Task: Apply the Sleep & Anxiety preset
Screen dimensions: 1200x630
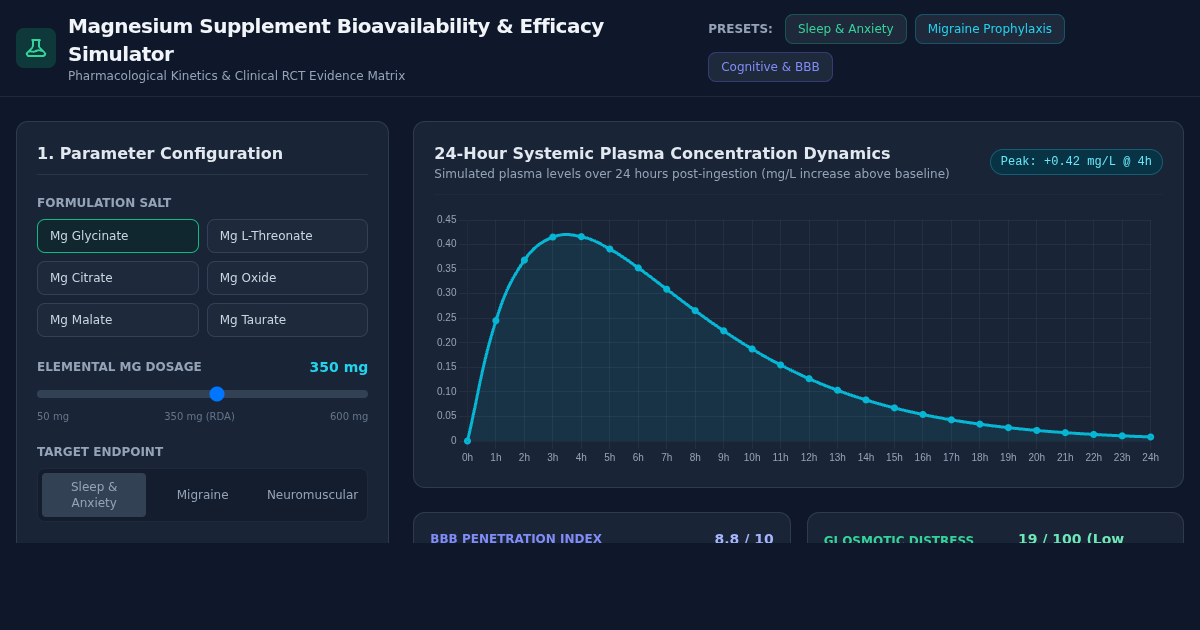Action: [846, 29]
